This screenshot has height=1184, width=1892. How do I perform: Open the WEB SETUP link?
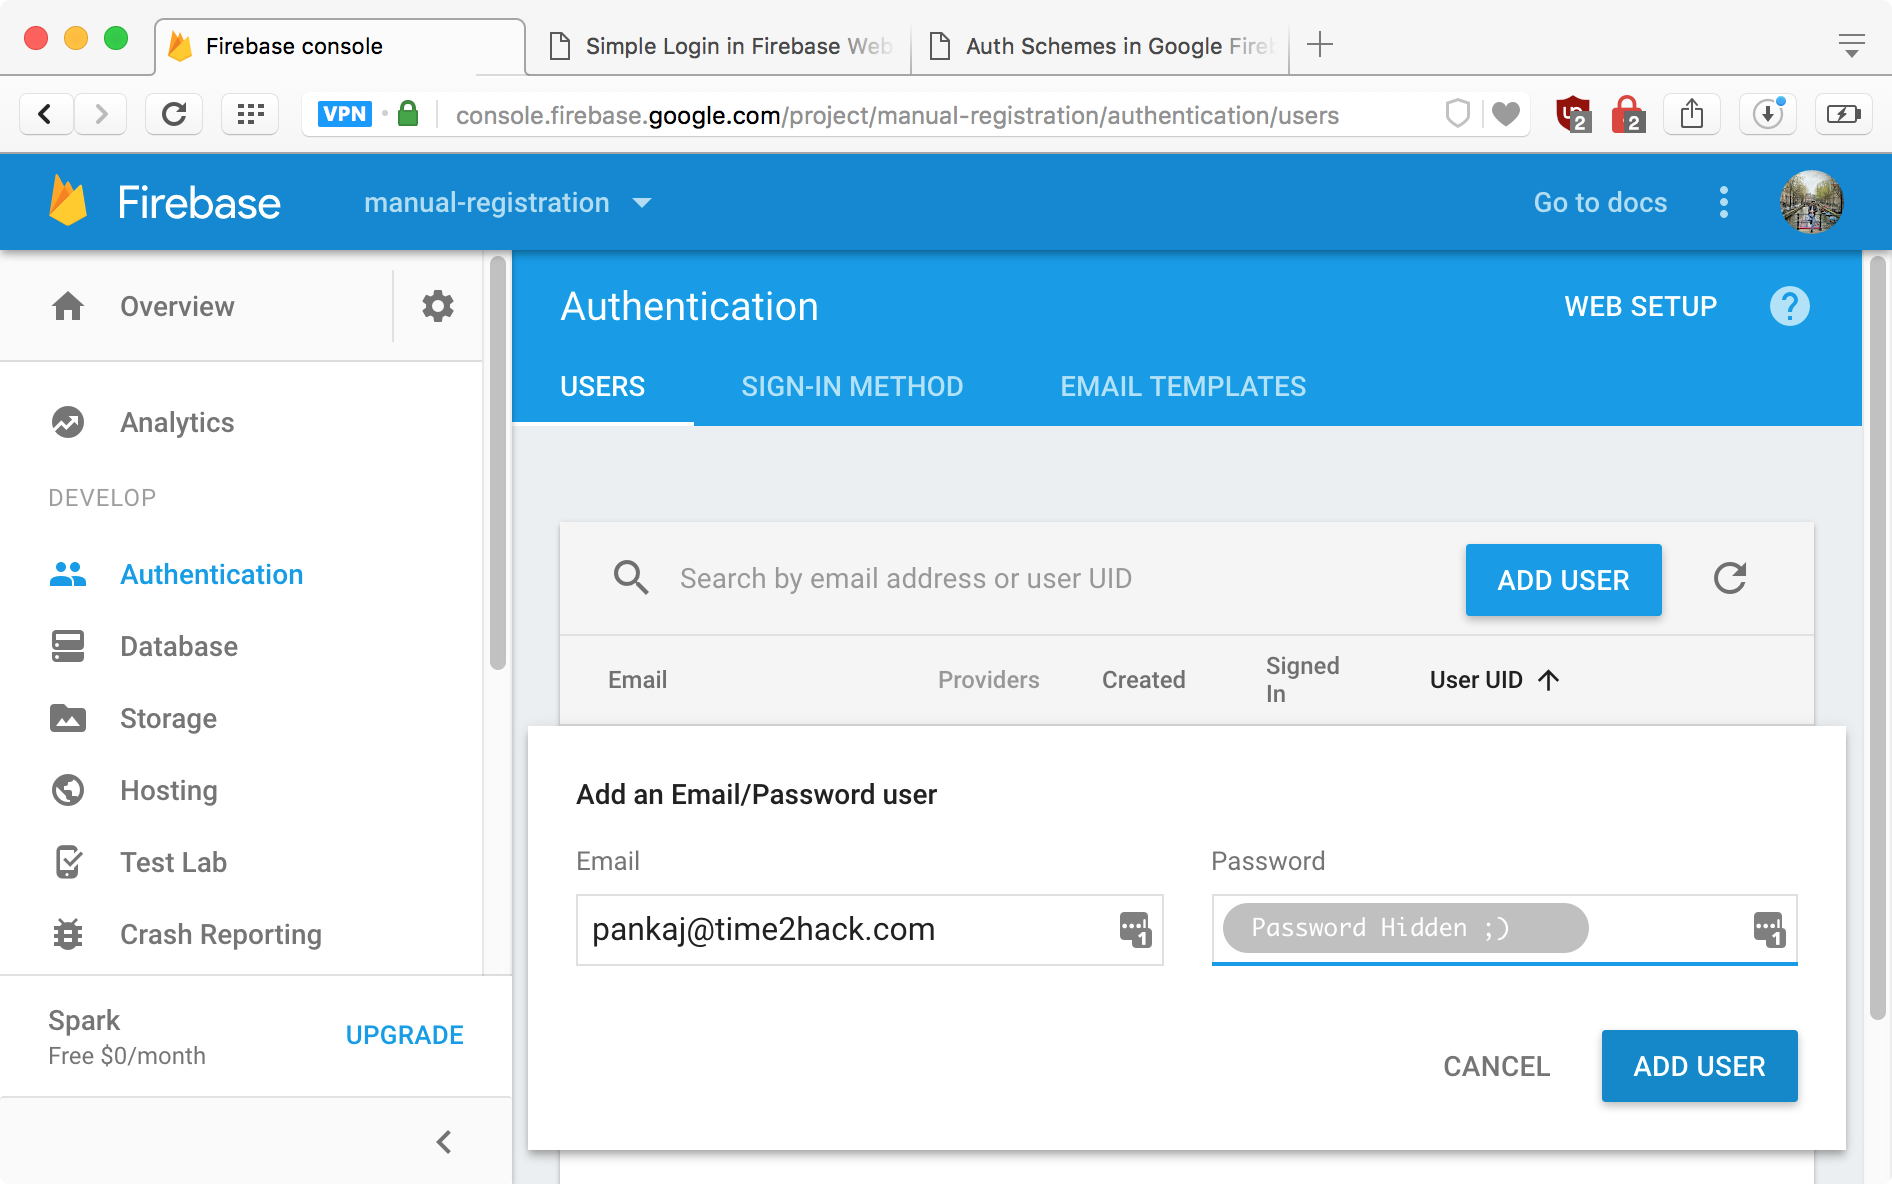[1640, 306]
